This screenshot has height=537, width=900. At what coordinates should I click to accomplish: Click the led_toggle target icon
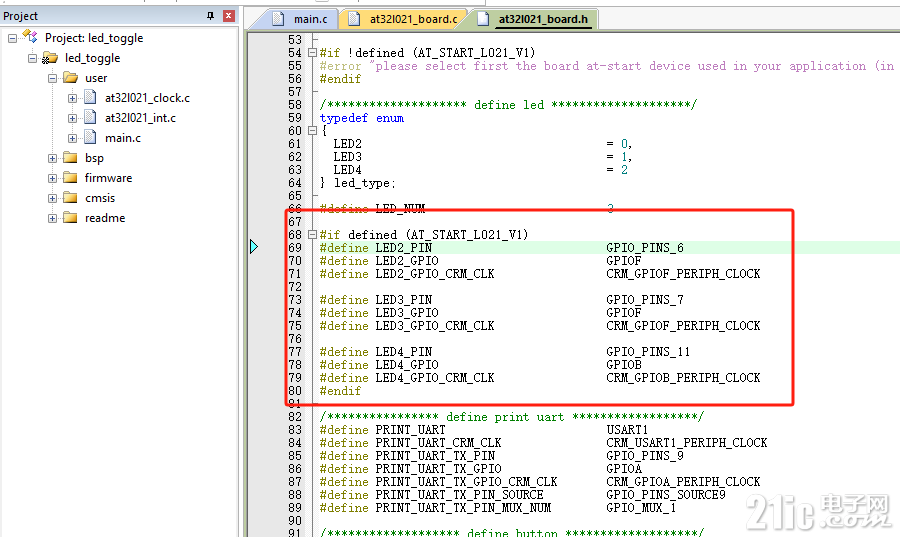click(50, 57)
